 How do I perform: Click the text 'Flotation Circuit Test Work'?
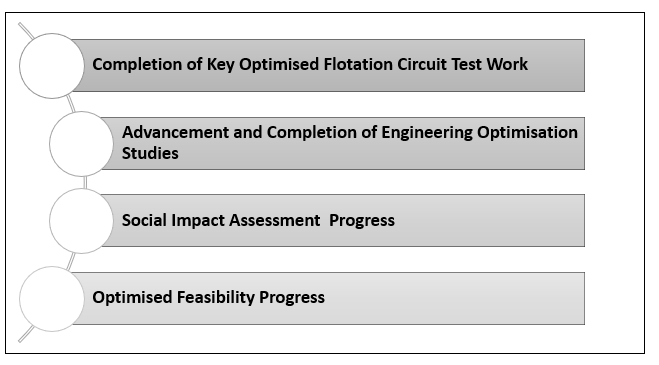tap(425, 64)
